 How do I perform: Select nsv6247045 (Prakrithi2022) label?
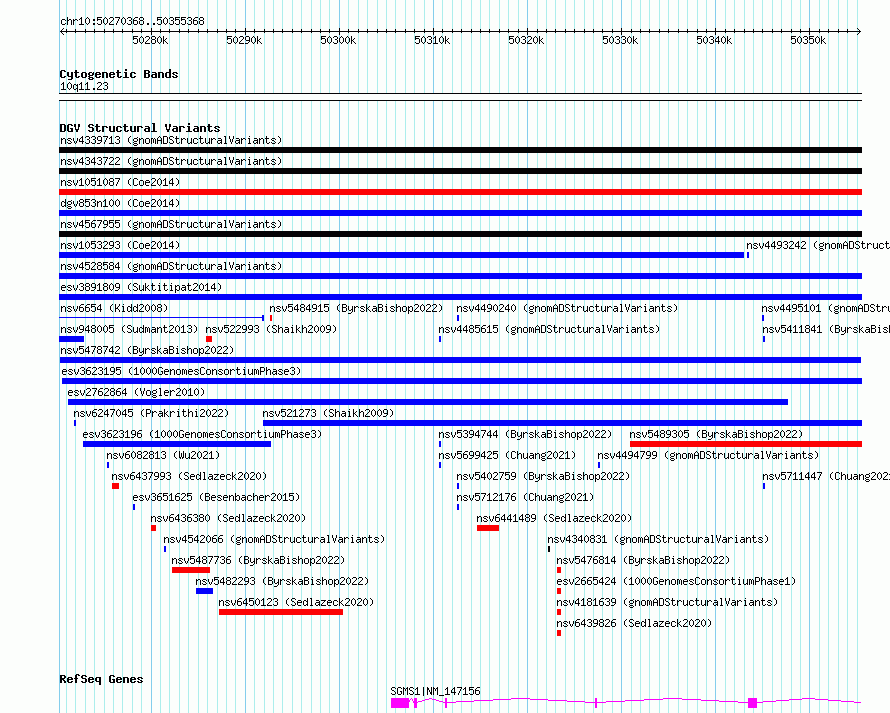[151, 413]
